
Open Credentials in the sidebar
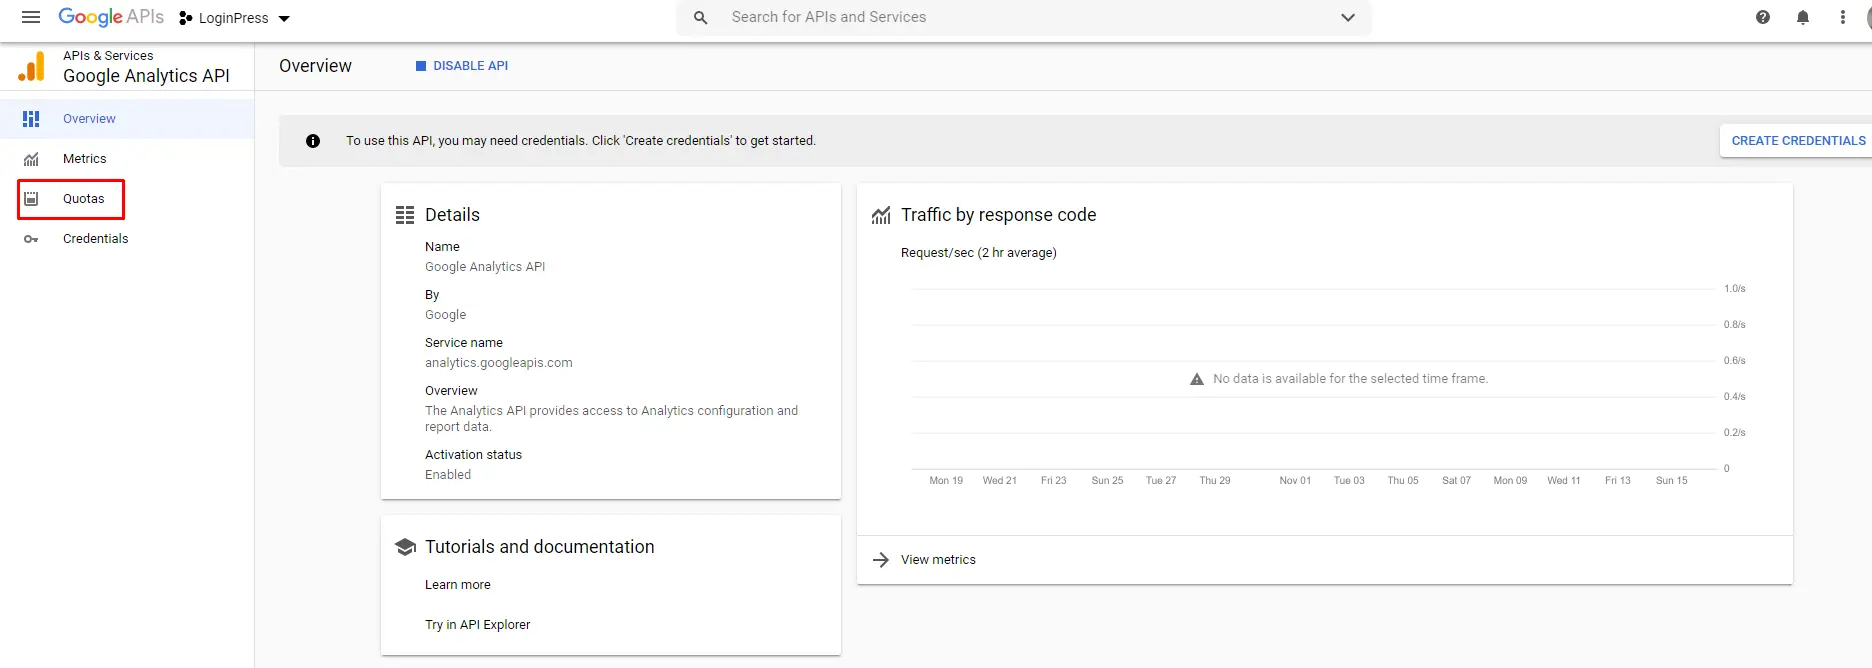127,238
